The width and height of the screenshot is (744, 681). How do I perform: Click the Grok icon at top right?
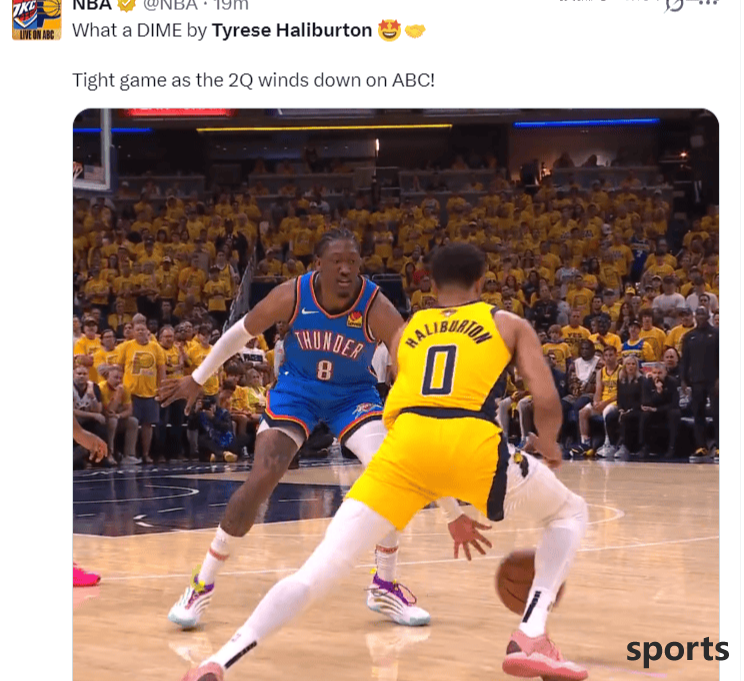coord(674,5)
